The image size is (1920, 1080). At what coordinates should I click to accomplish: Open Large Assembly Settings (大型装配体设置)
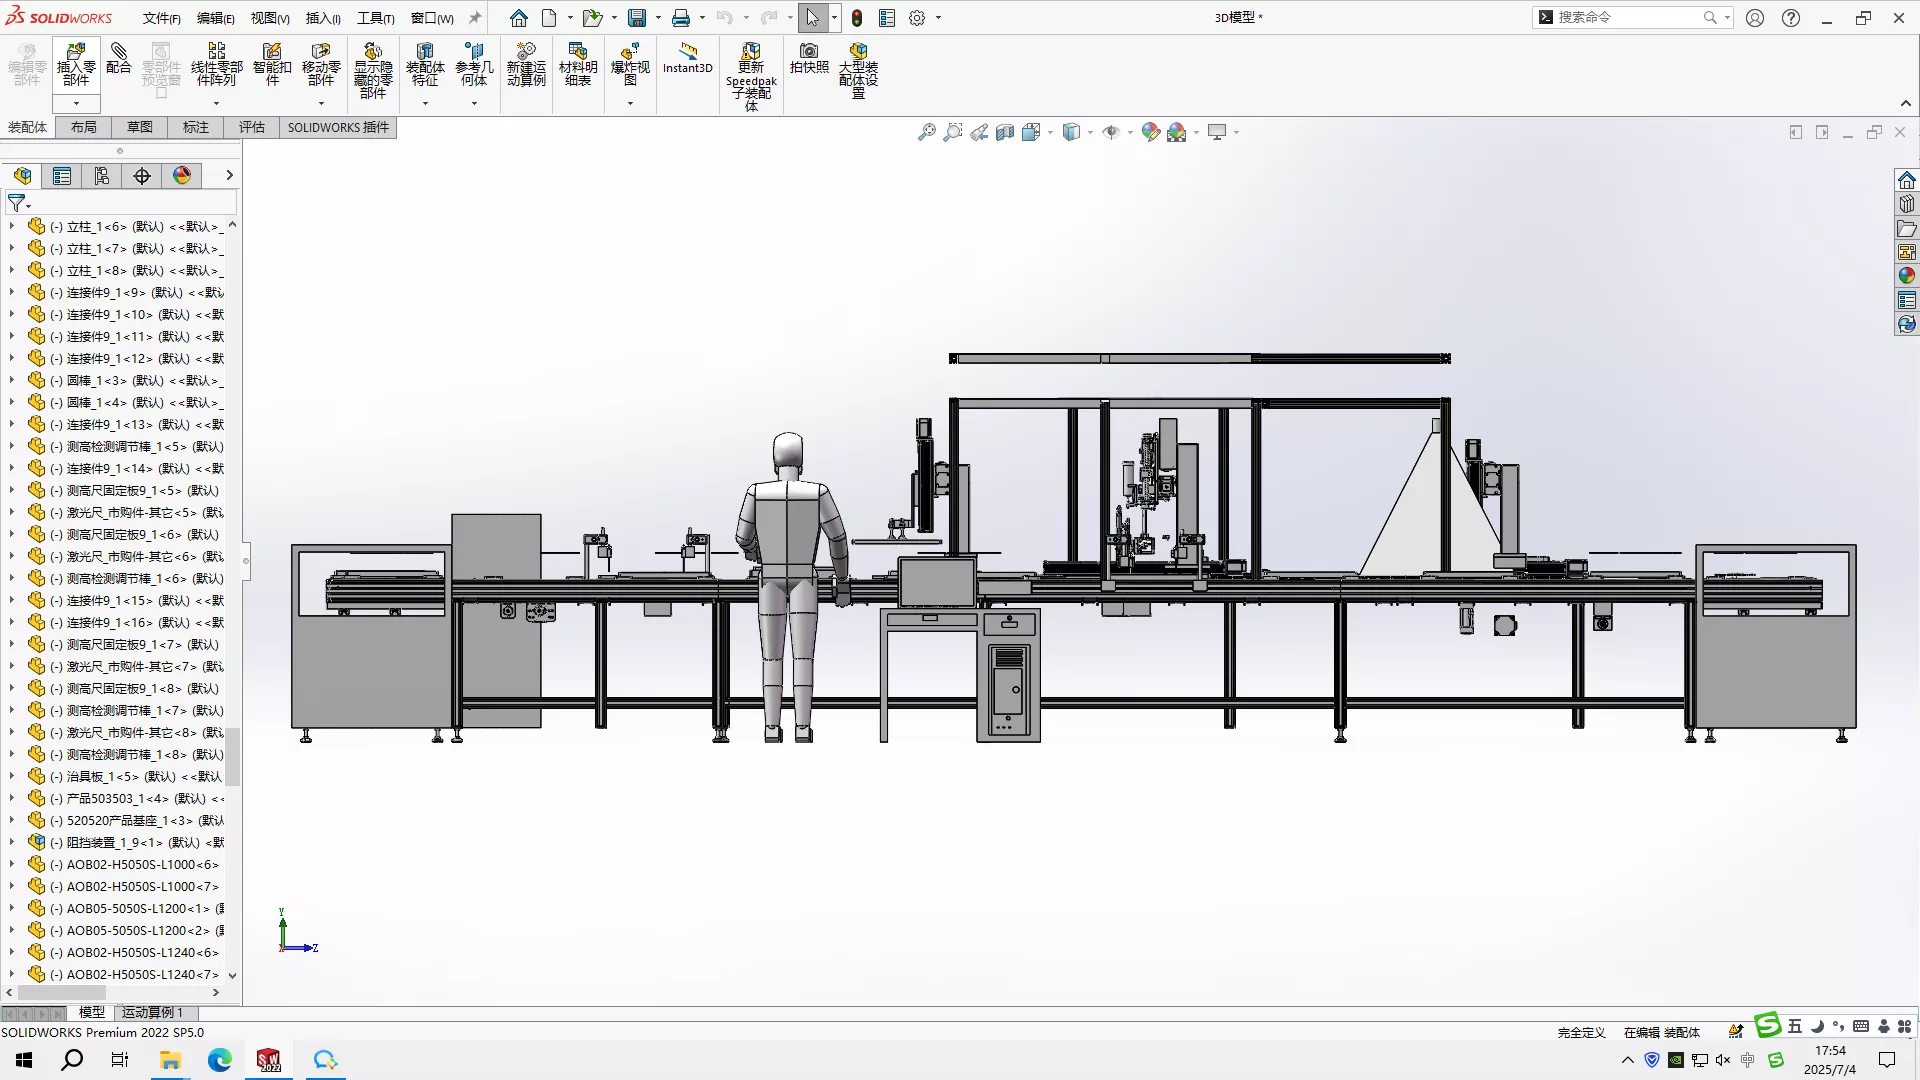pyautogui.click(x=858, y=71)
